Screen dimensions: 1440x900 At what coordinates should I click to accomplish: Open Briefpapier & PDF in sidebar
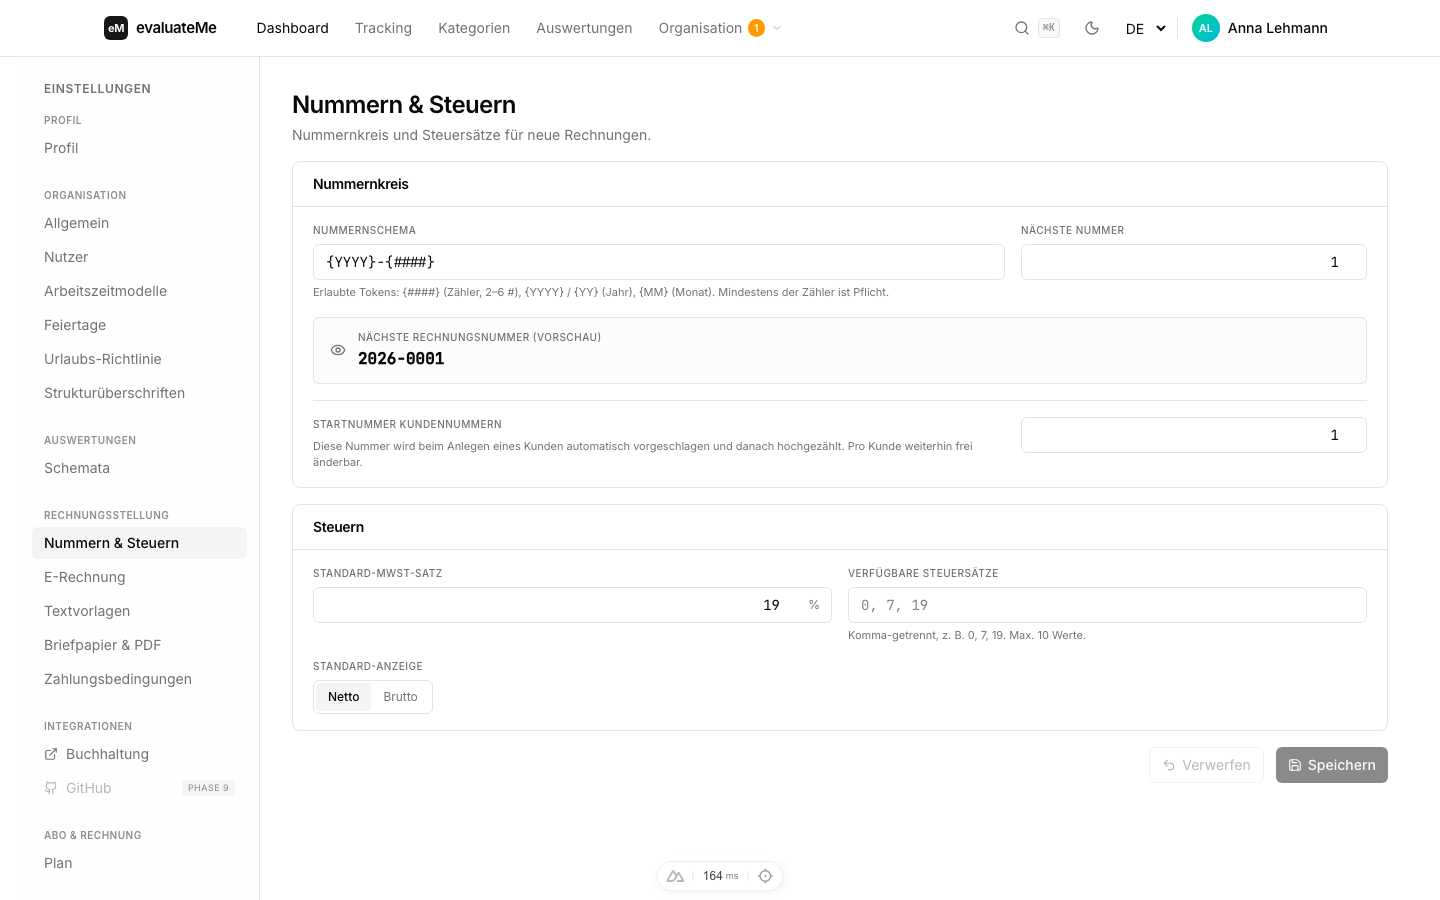point(139,645)
